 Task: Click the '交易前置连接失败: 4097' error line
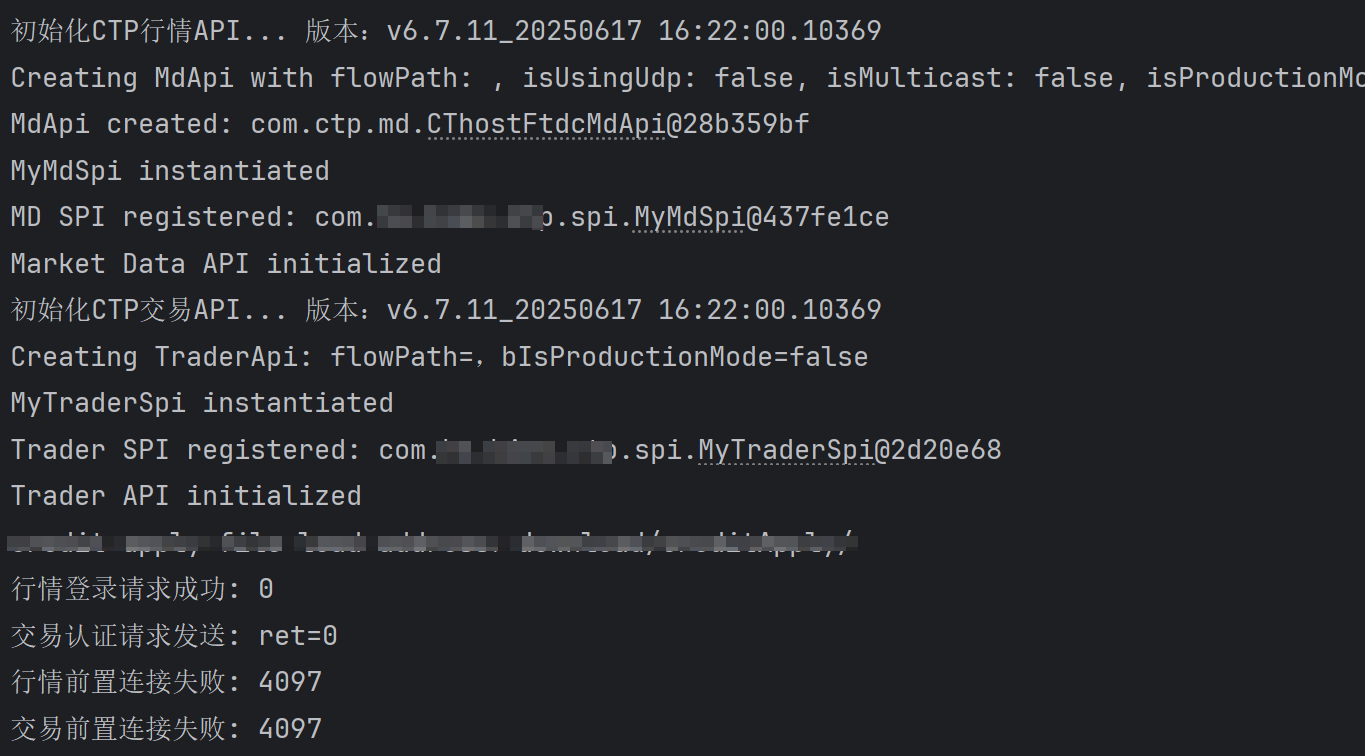(x=166, y=729)
